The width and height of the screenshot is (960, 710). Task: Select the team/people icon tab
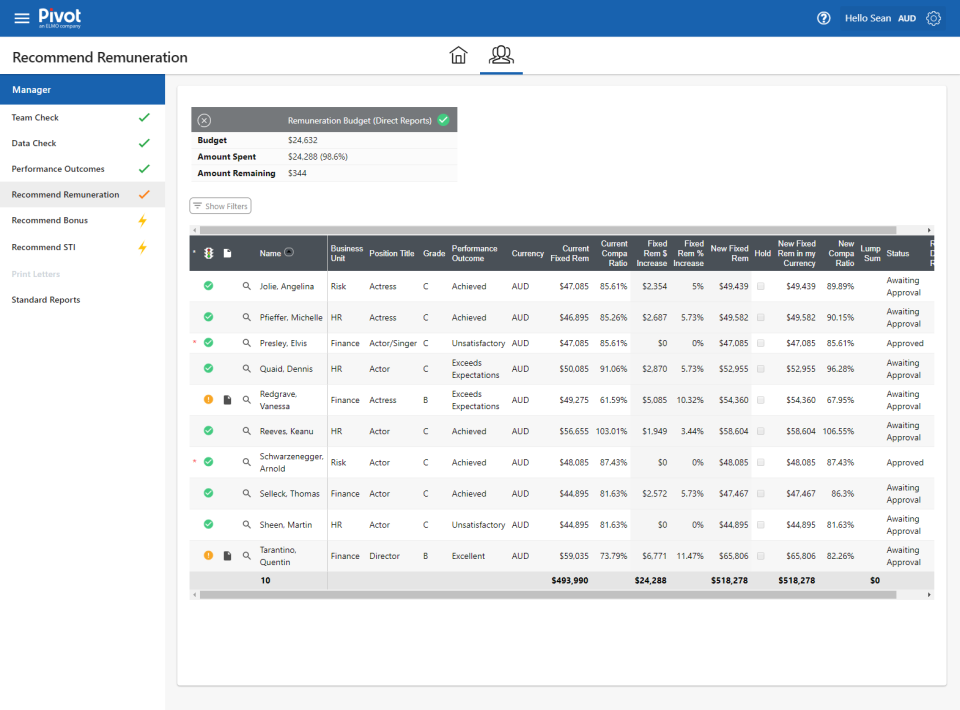point(501,55)
